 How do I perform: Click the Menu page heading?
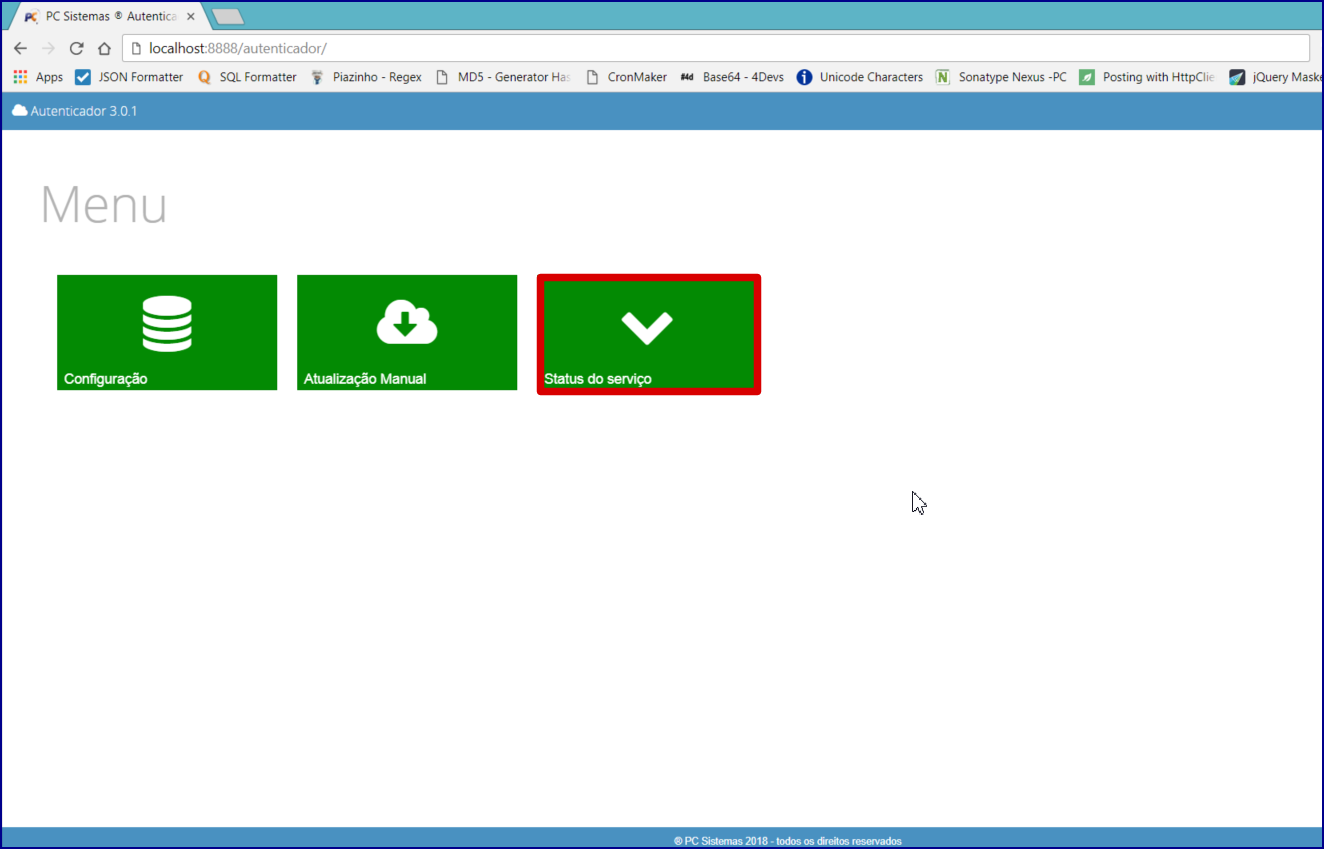(104, 205)
